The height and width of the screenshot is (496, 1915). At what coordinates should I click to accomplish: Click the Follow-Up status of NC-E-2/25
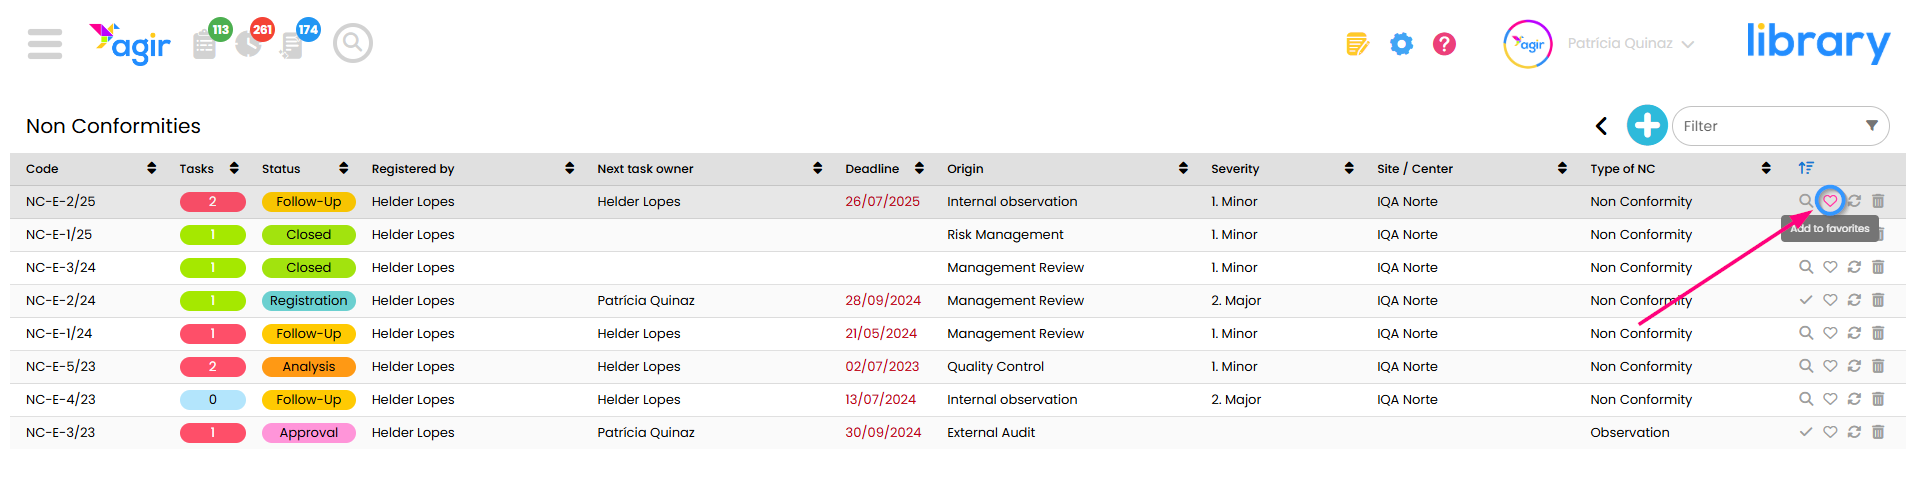[x=309, y=201]
